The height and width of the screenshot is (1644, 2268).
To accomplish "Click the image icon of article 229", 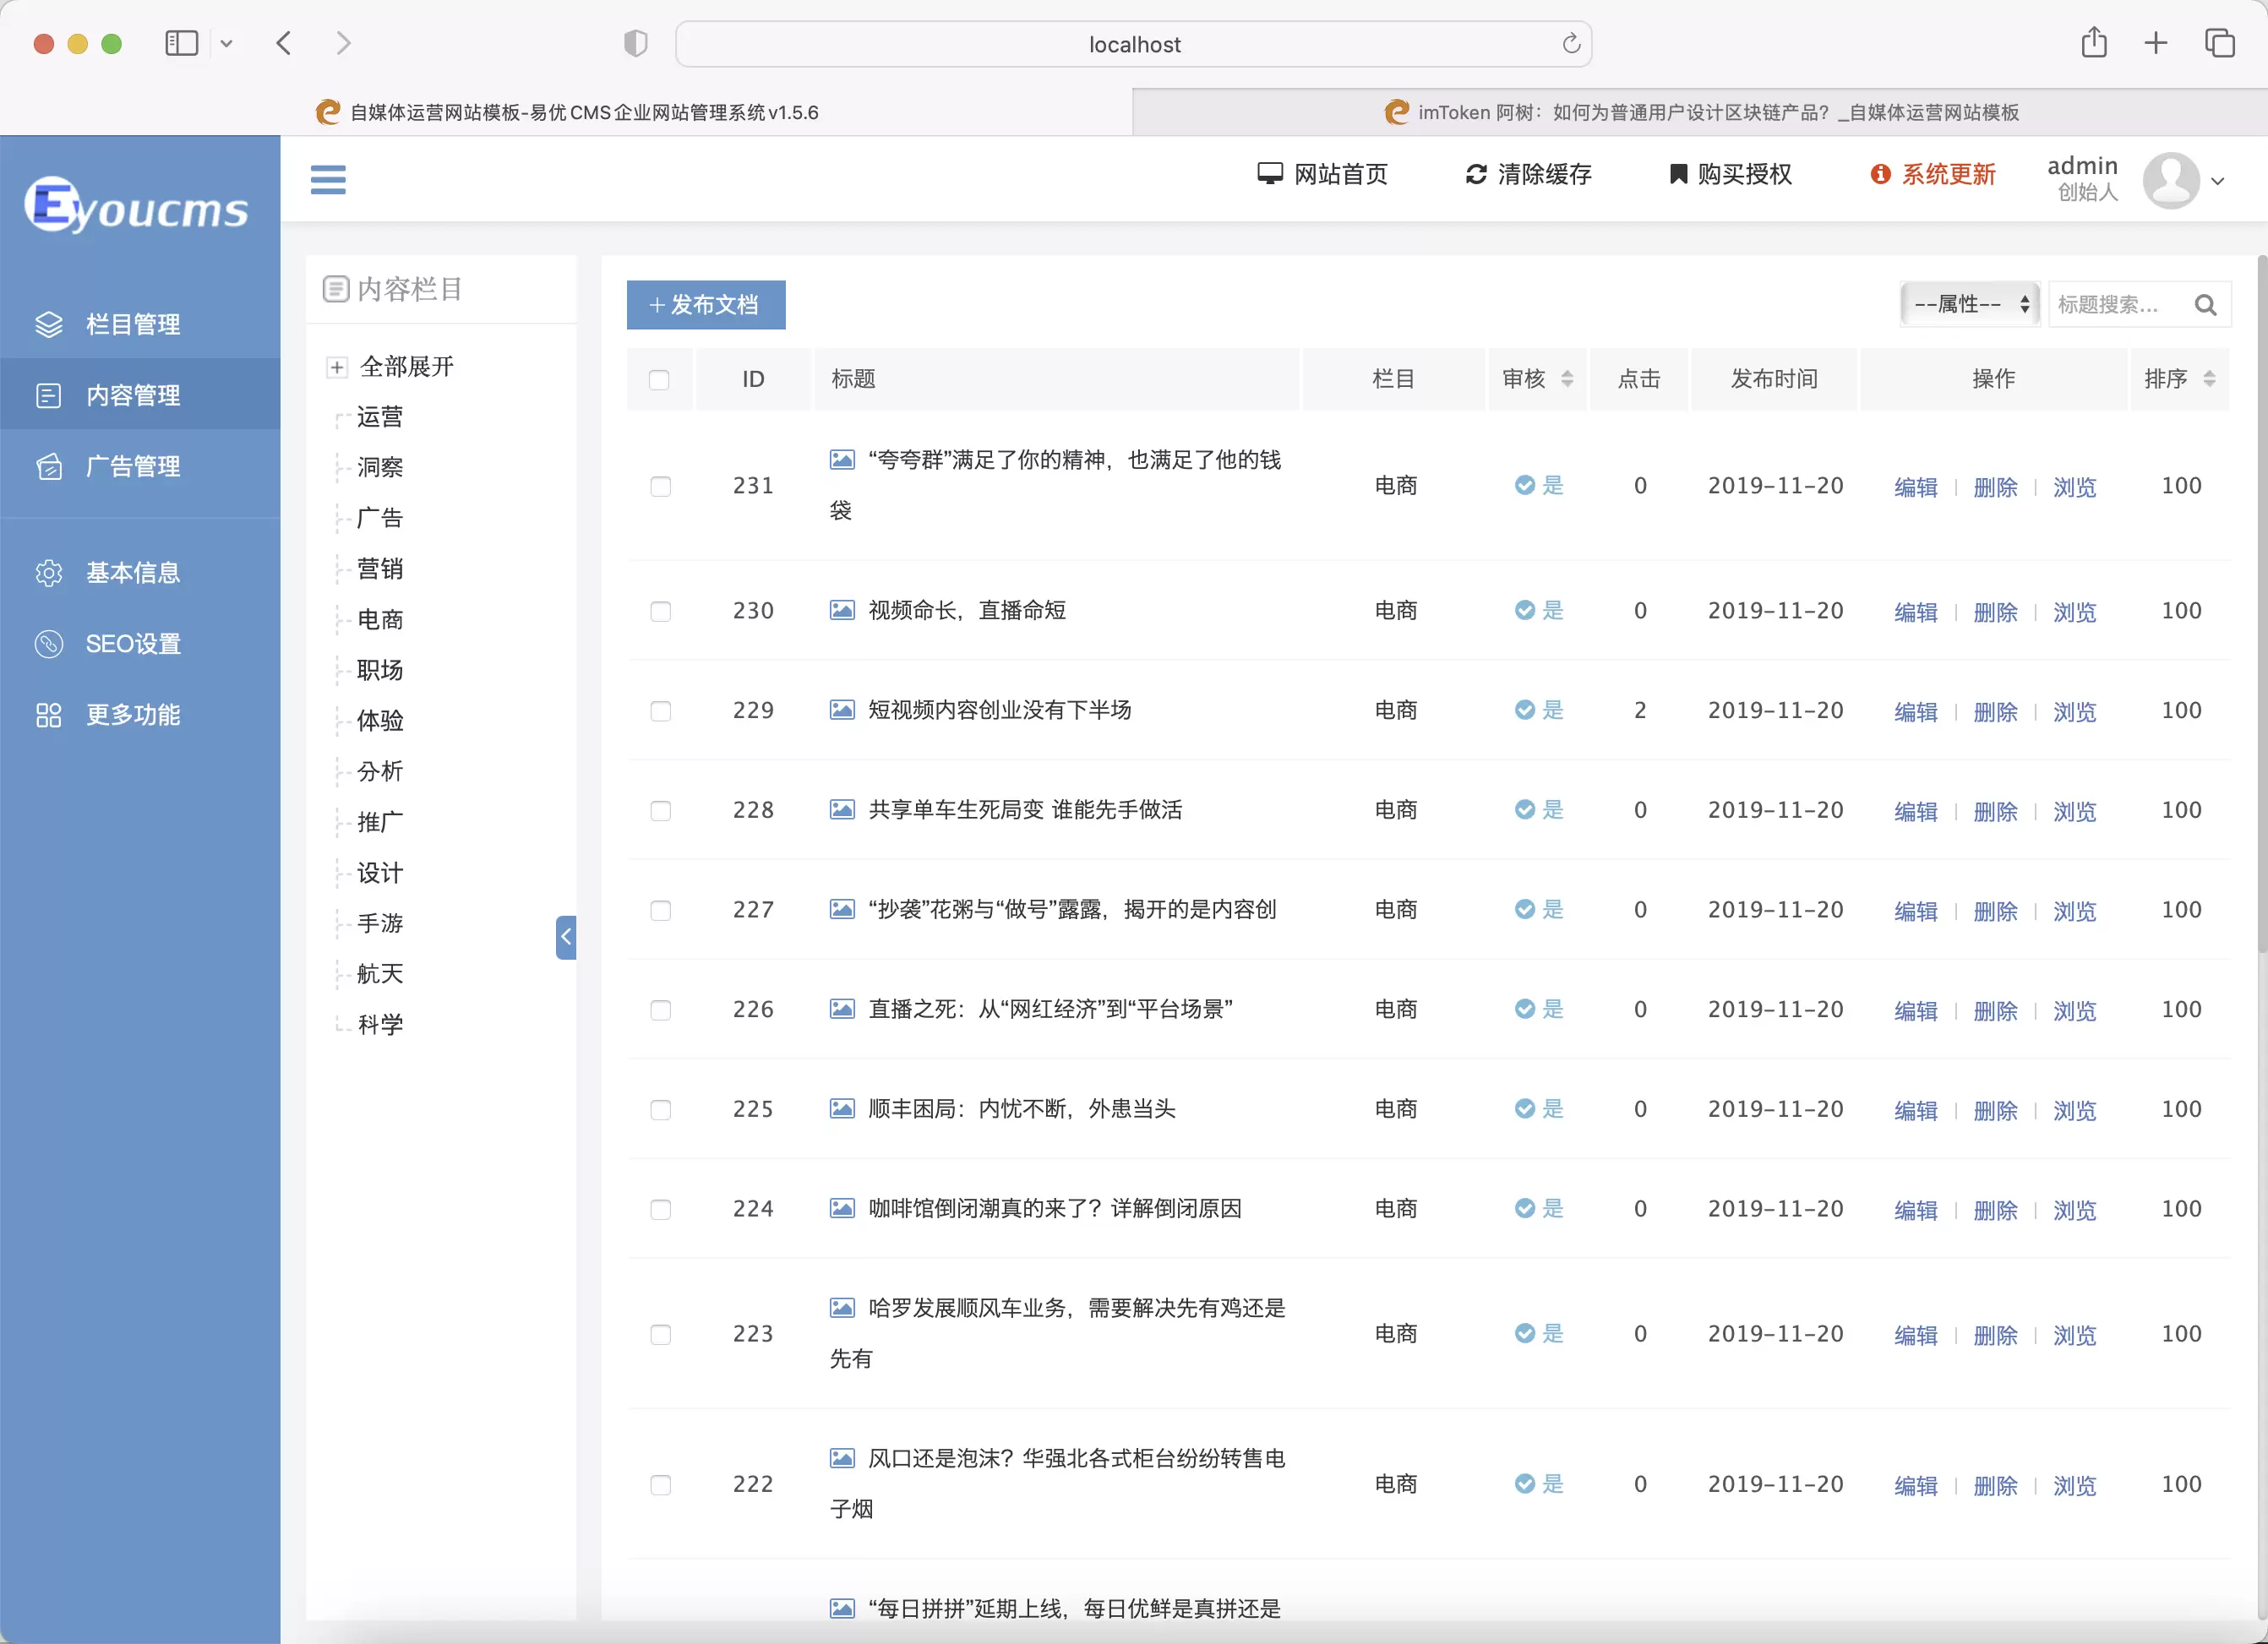I will coord(842,710).
